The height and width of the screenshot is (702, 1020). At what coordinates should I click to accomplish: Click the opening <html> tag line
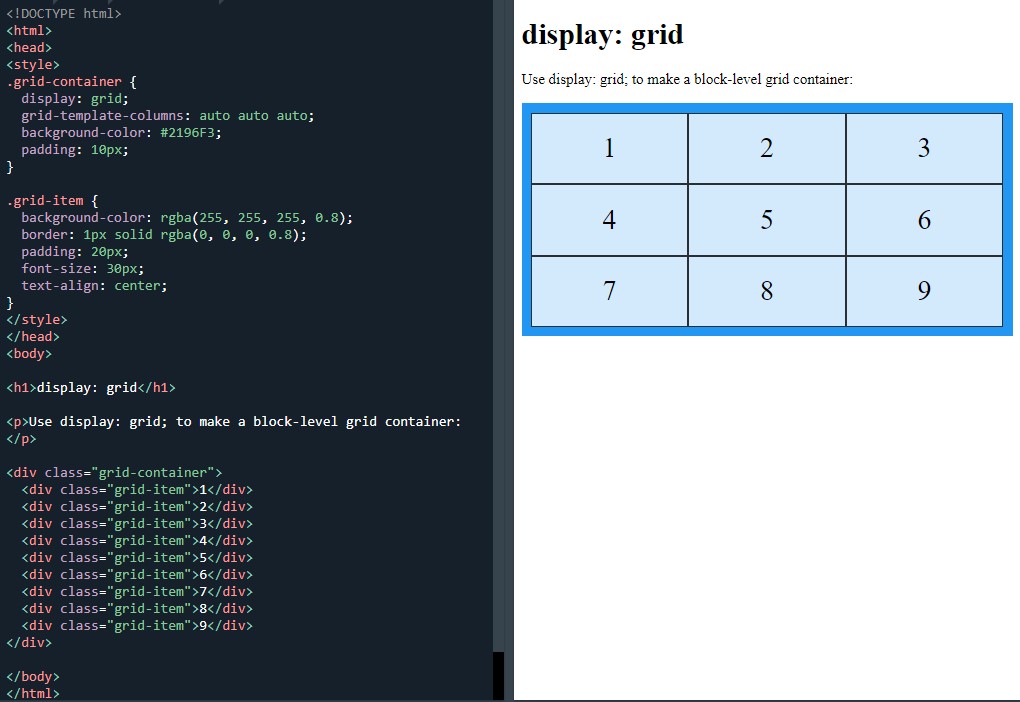29,31
